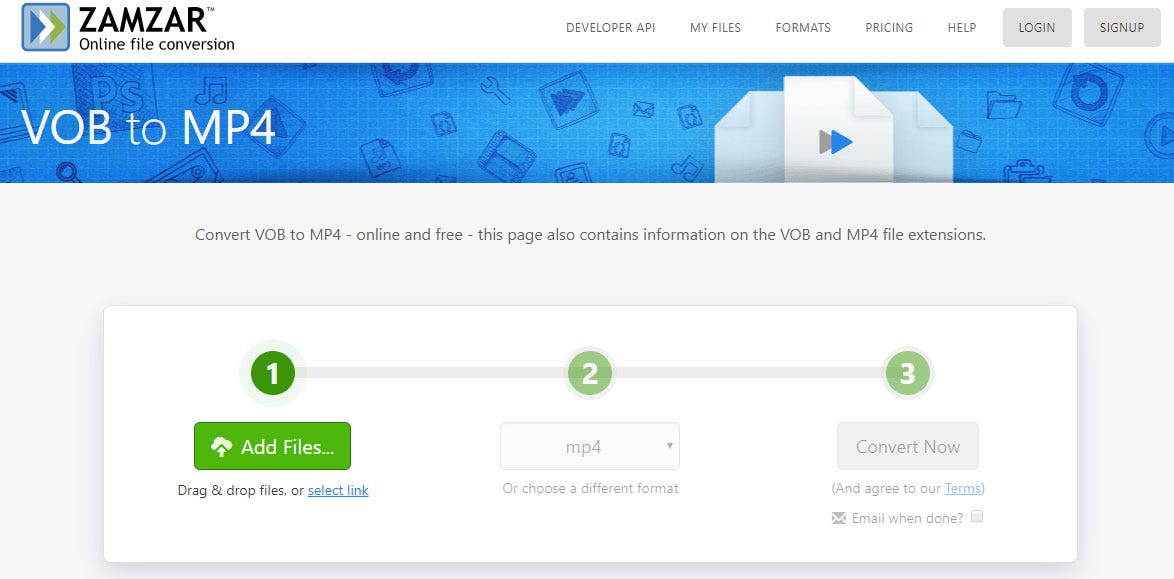Expand the mp4 format dropdown
The image size is (1174, 579).
590,446
